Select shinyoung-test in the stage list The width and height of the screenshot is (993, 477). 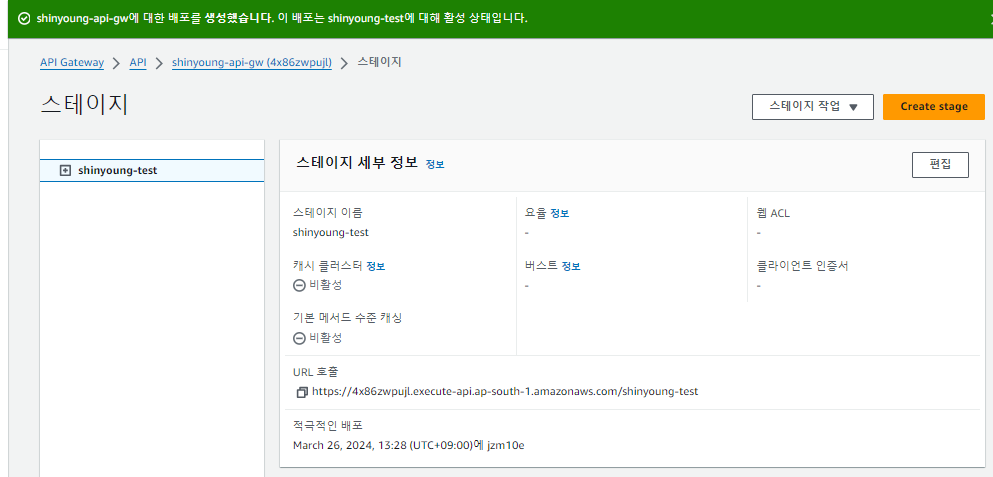152,170
